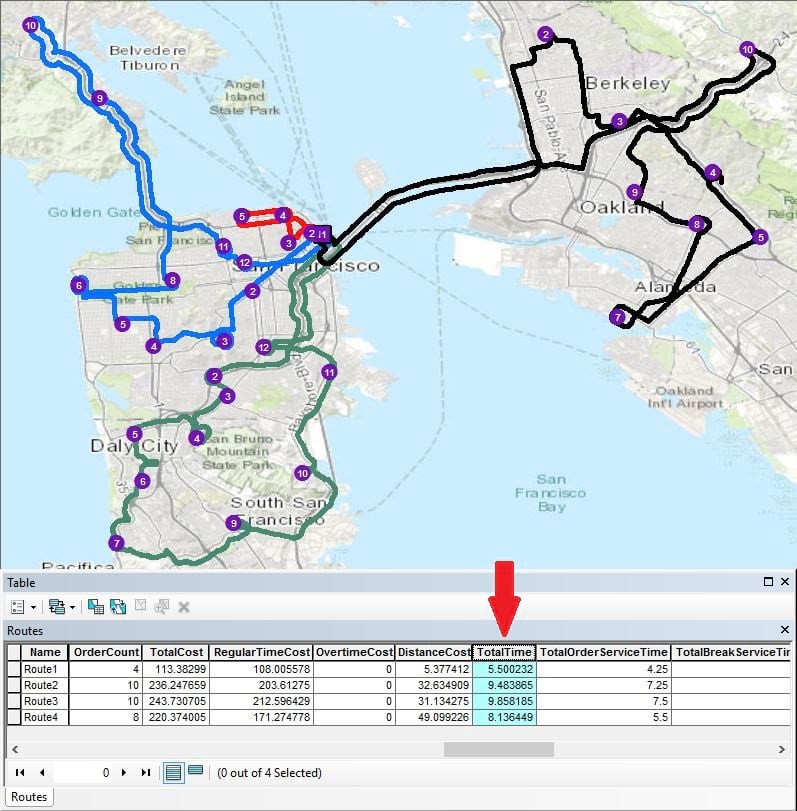Click the depot marker labeled 1
Image resolution: width=797 pixels, height=811 pixels.
pos(323,234)
